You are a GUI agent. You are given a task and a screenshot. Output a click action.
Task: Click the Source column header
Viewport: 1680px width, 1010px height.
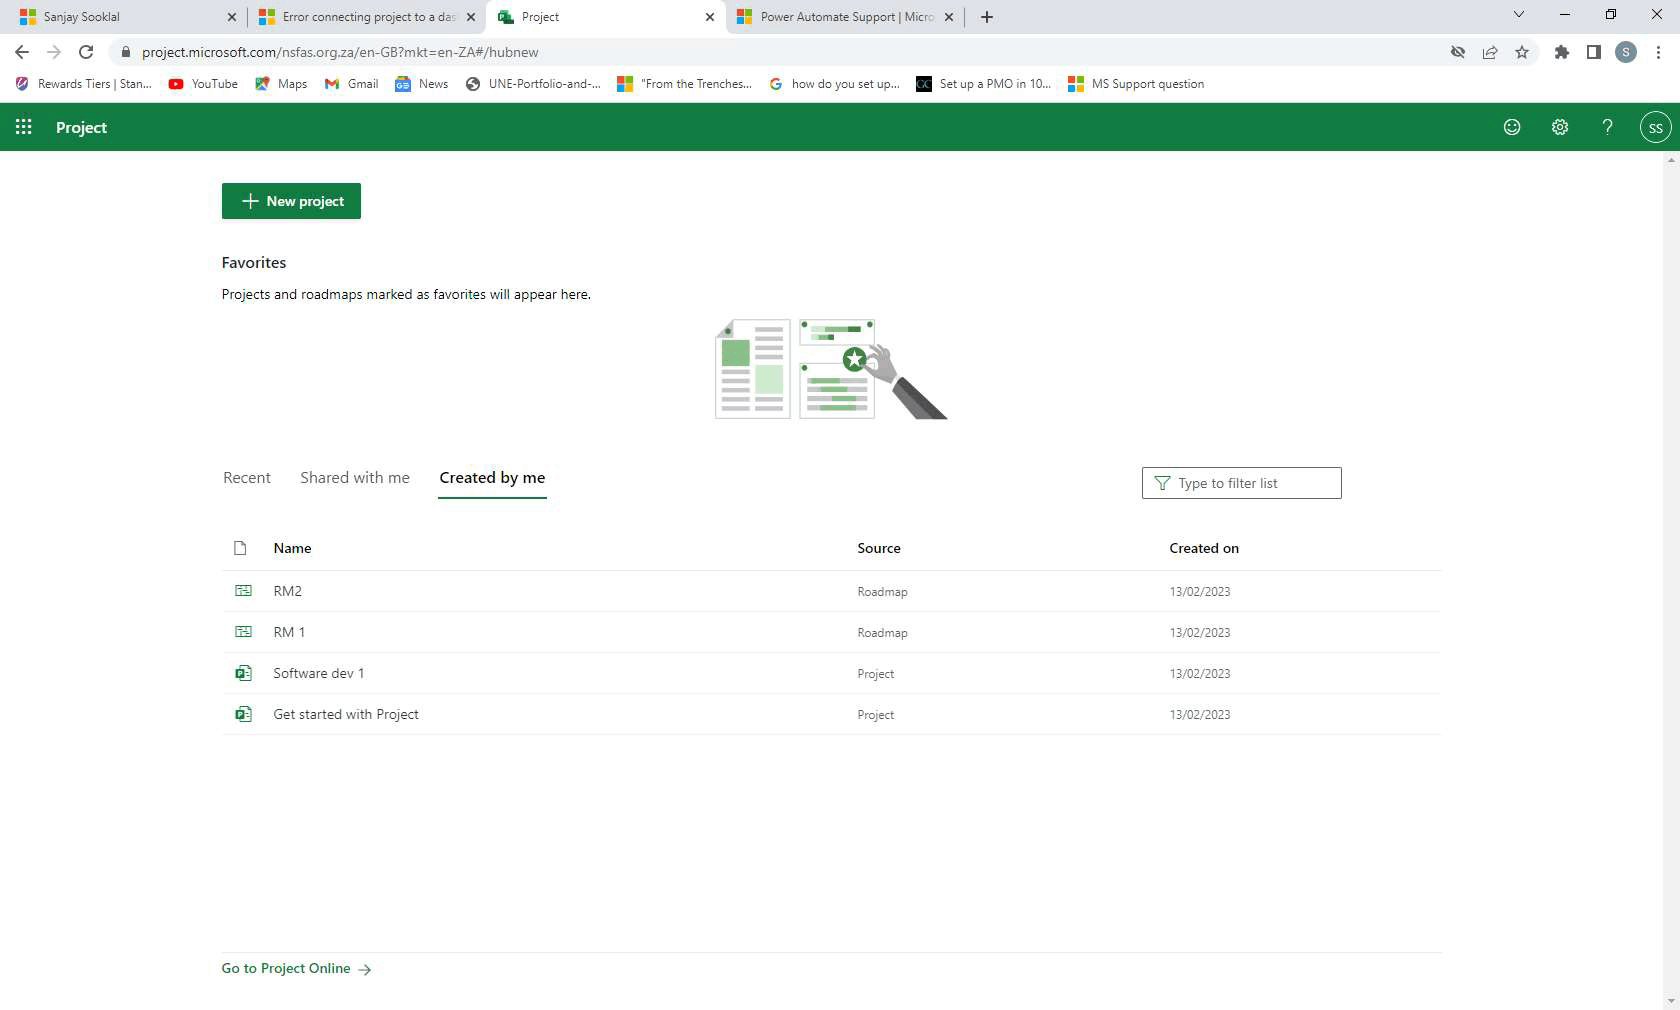point(879,548)
